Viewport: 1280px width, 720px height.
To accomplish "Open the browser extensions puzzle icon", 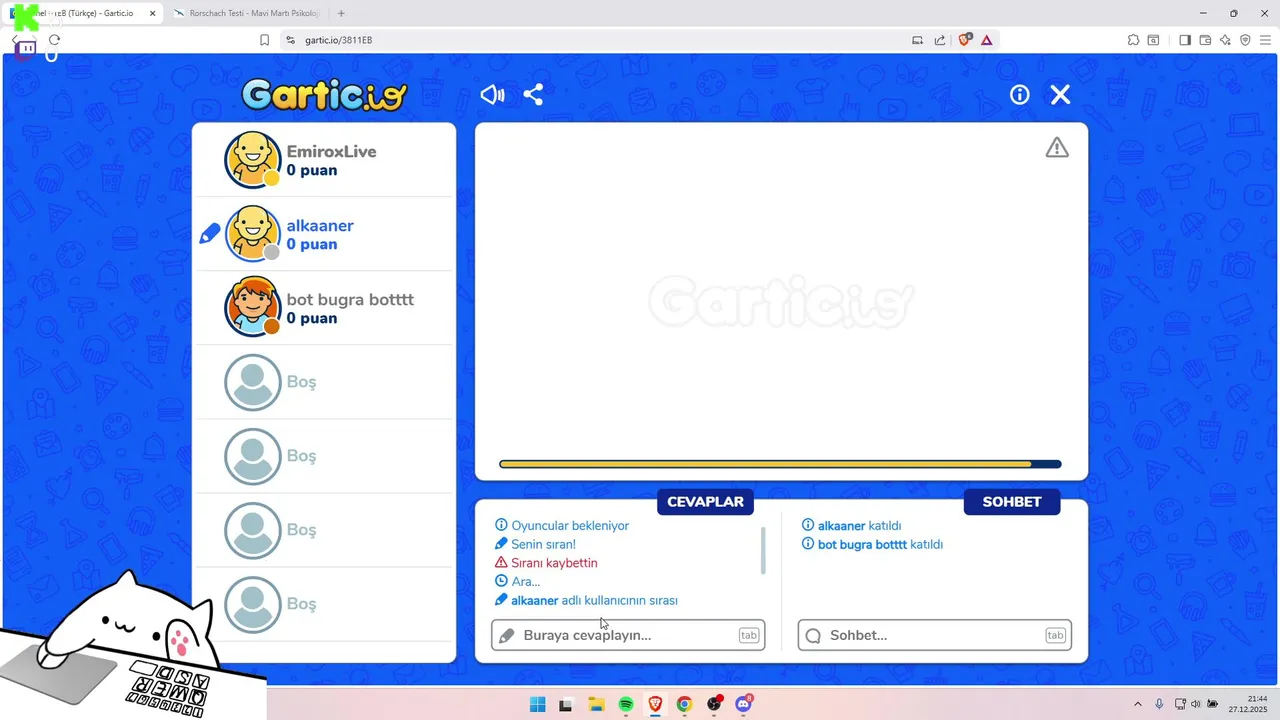I will [1133, 40].
